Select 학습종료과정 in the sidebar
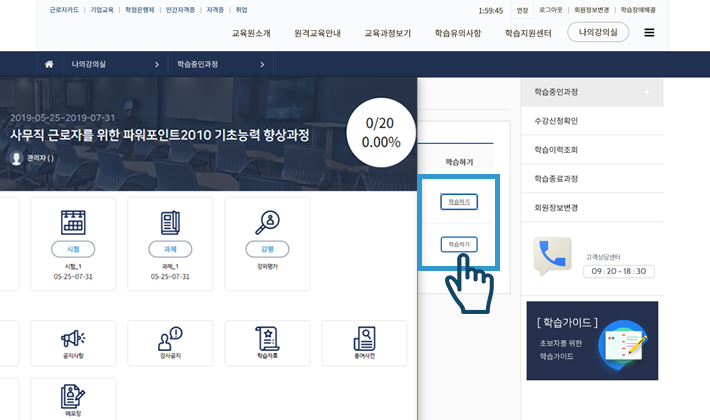 [x=592, y=179]
